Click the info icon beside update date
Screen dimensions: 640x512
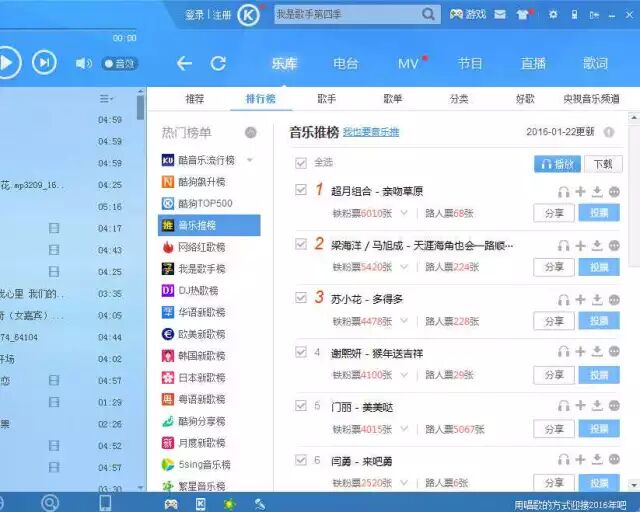[x=609, y=132]
